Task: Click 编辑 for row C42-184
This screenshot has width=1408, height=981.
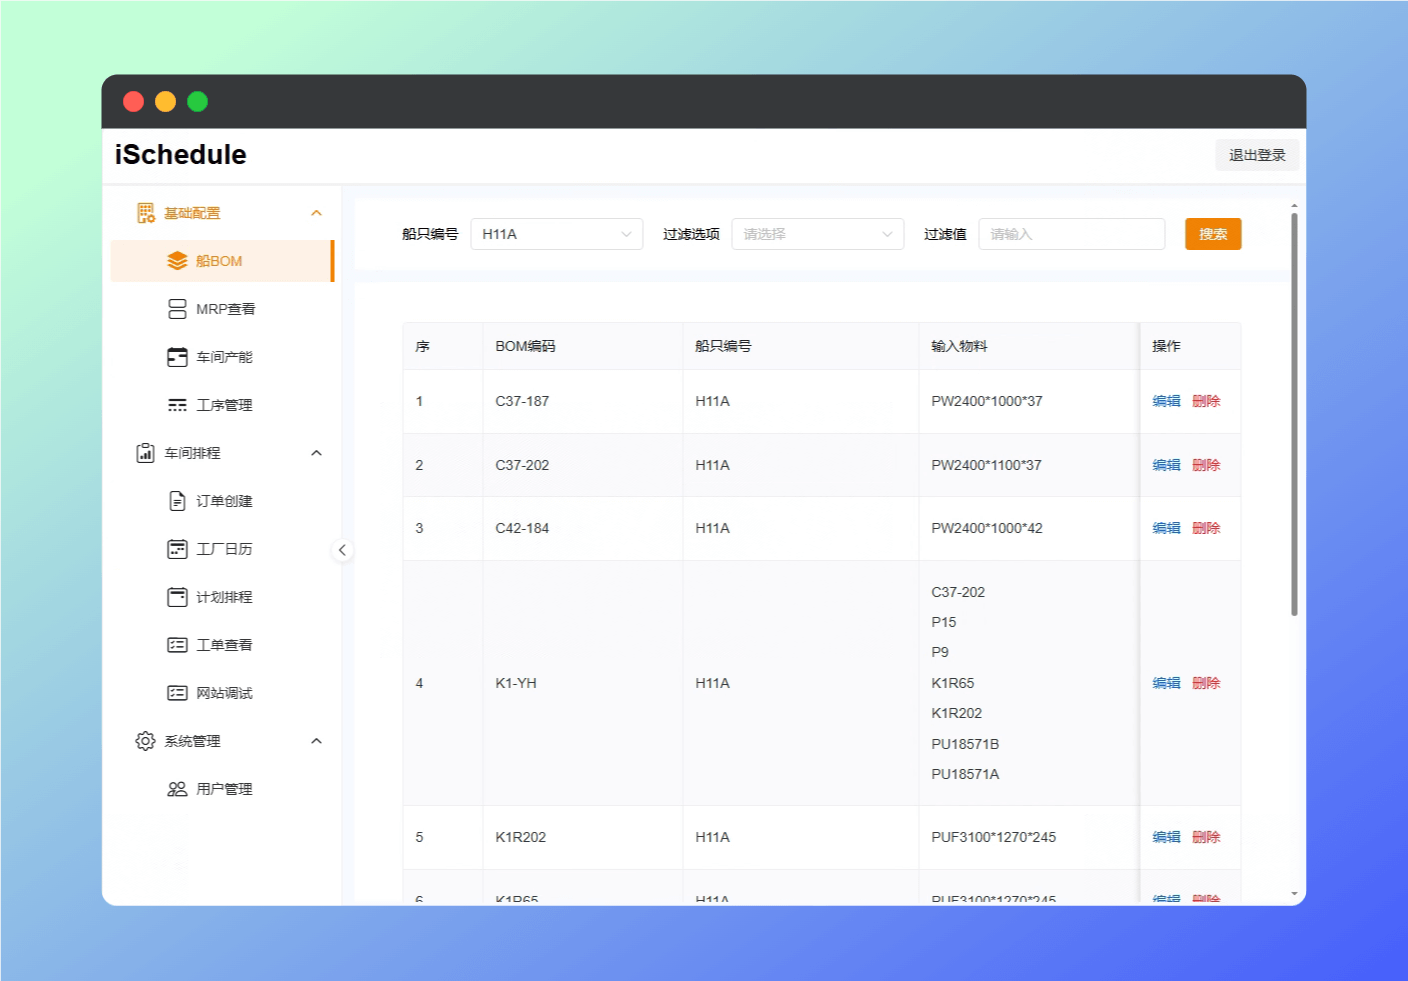Action: point(1166,528)
